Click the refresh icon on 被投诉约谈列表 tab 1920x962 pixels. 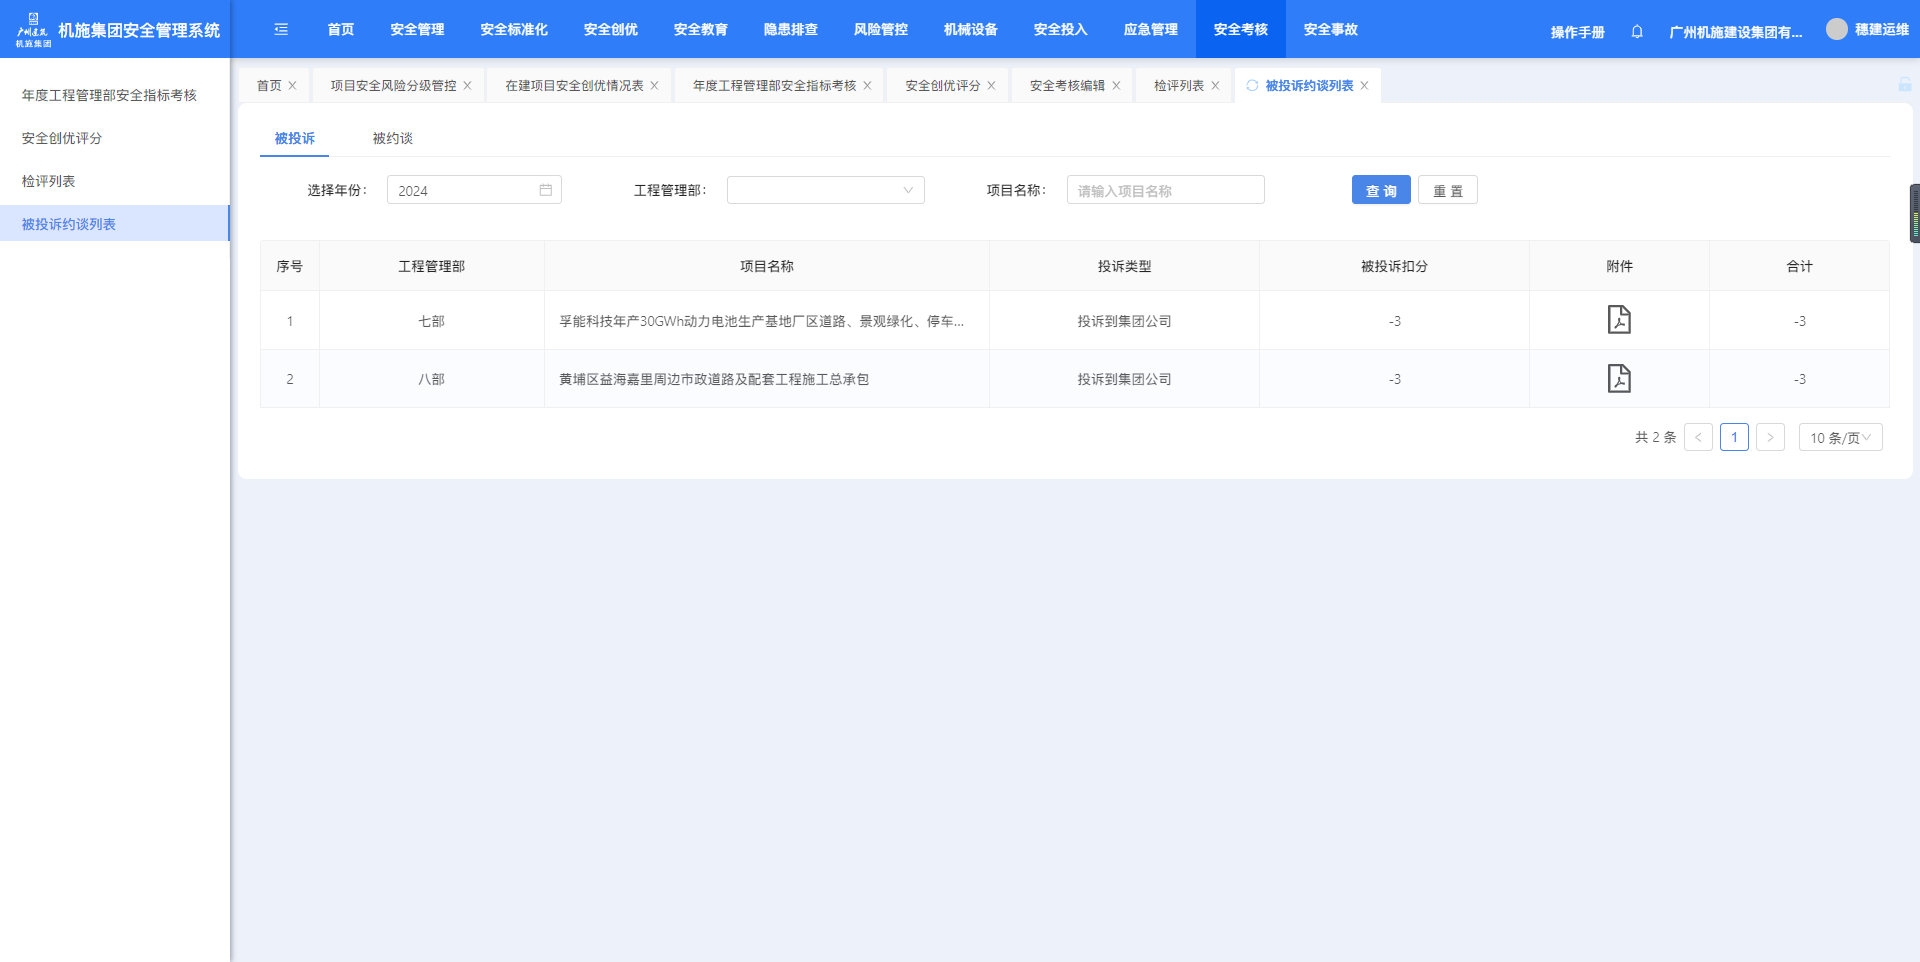pos(1252,86)
